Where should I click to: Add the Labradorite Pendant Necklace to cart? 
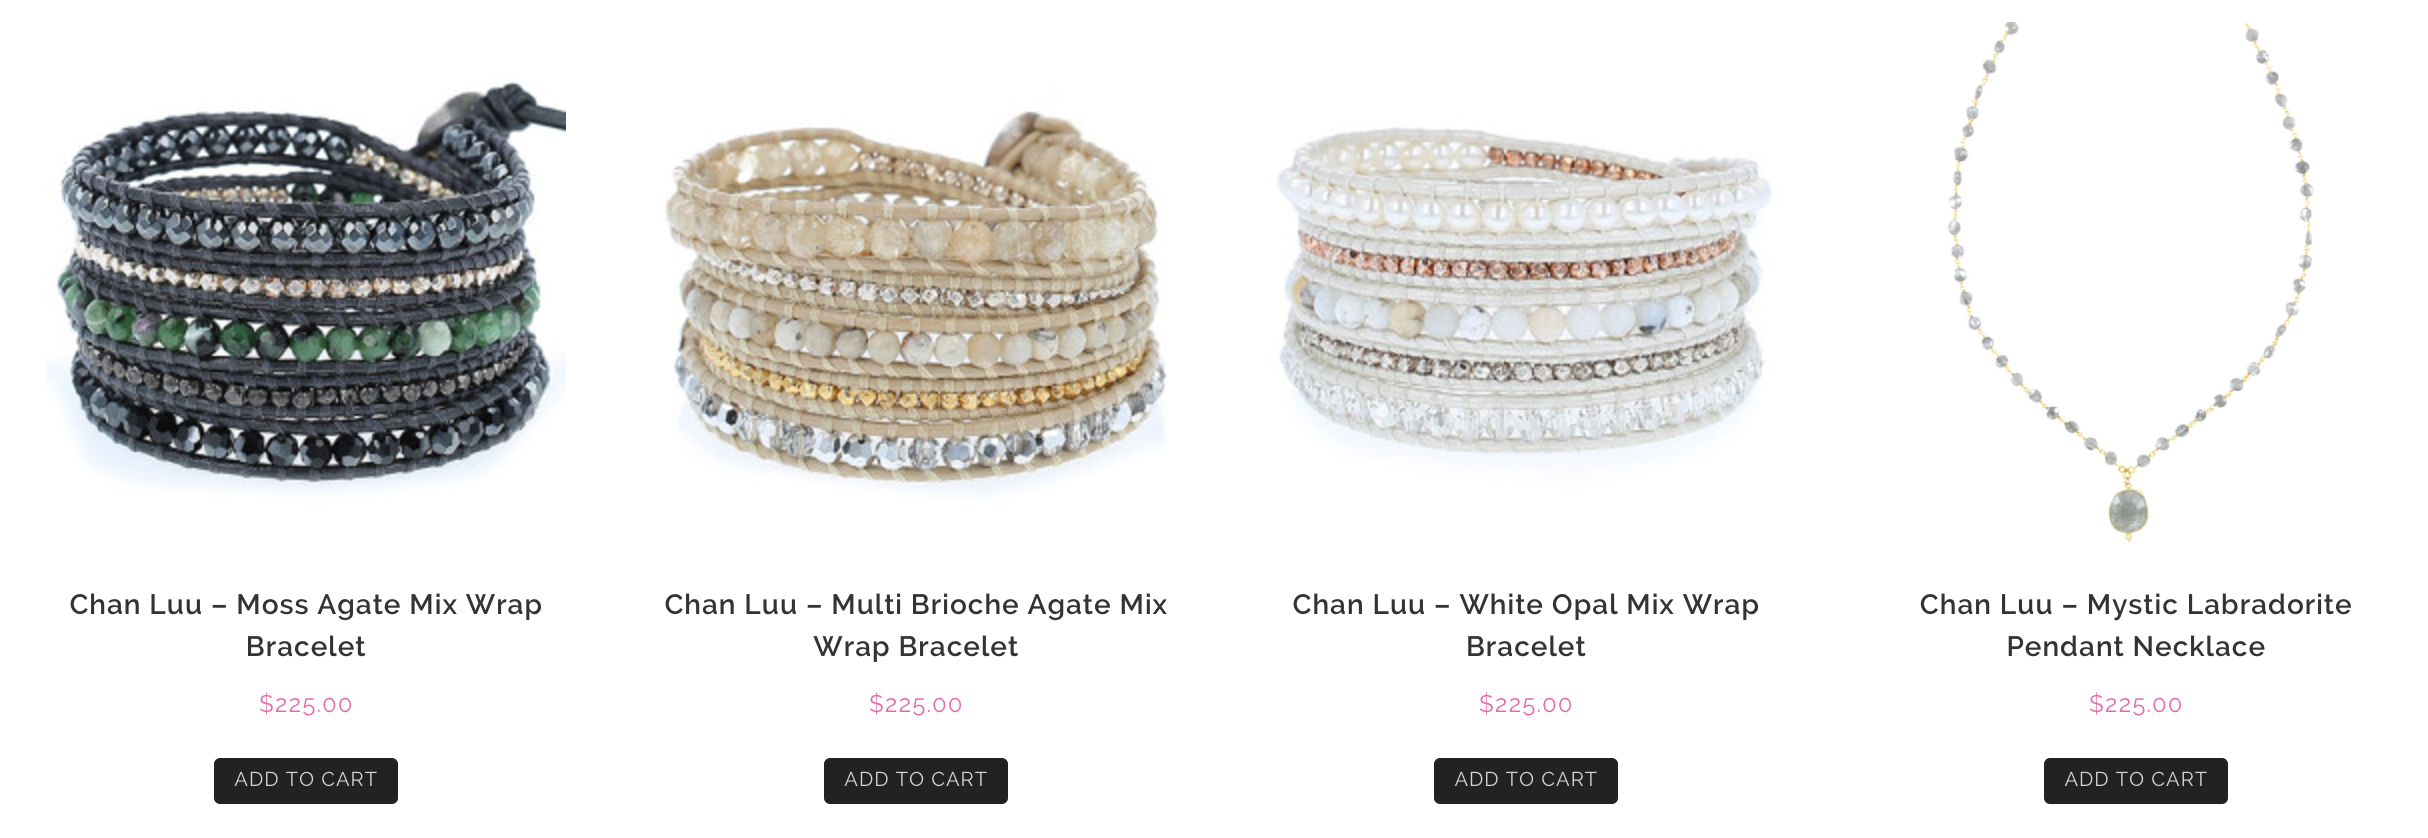(2136, 780)
